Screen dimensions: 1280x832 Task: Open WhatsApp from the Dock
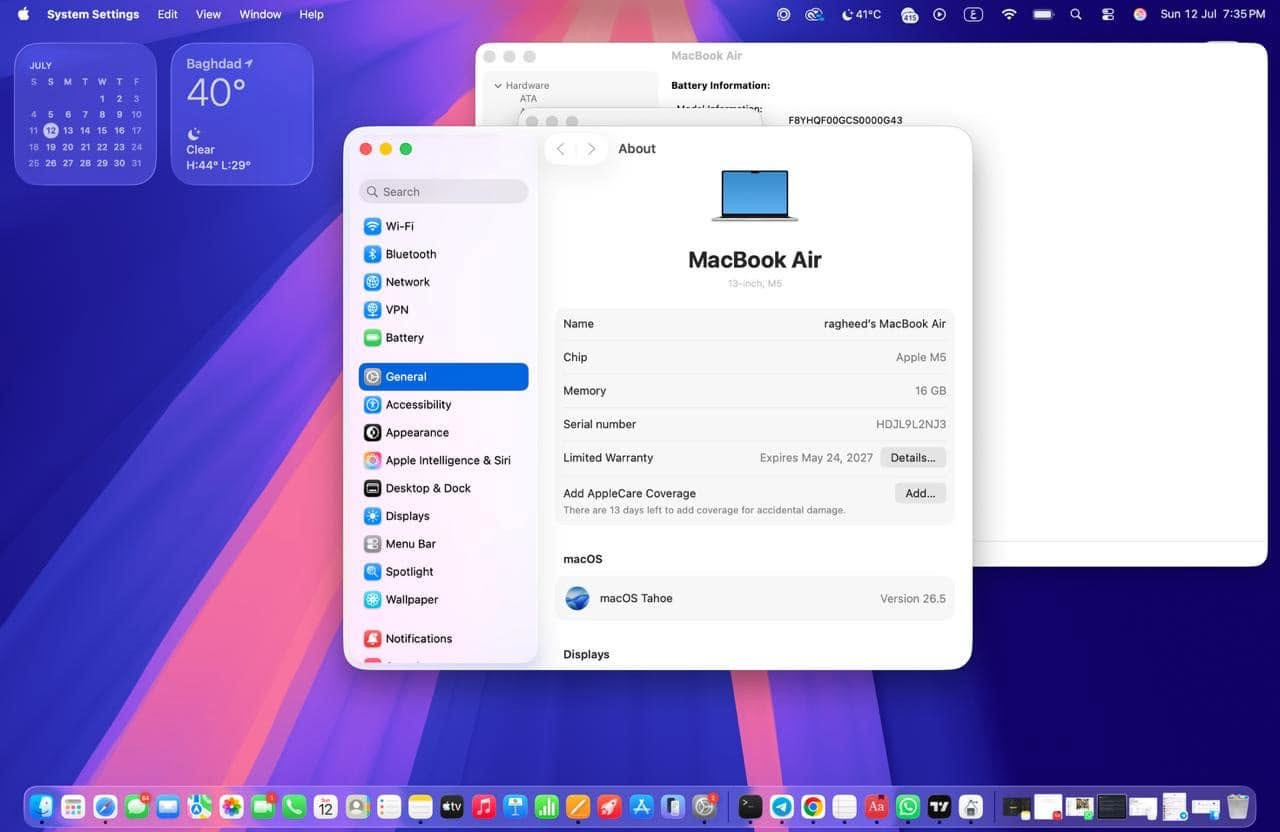(908, 807)
